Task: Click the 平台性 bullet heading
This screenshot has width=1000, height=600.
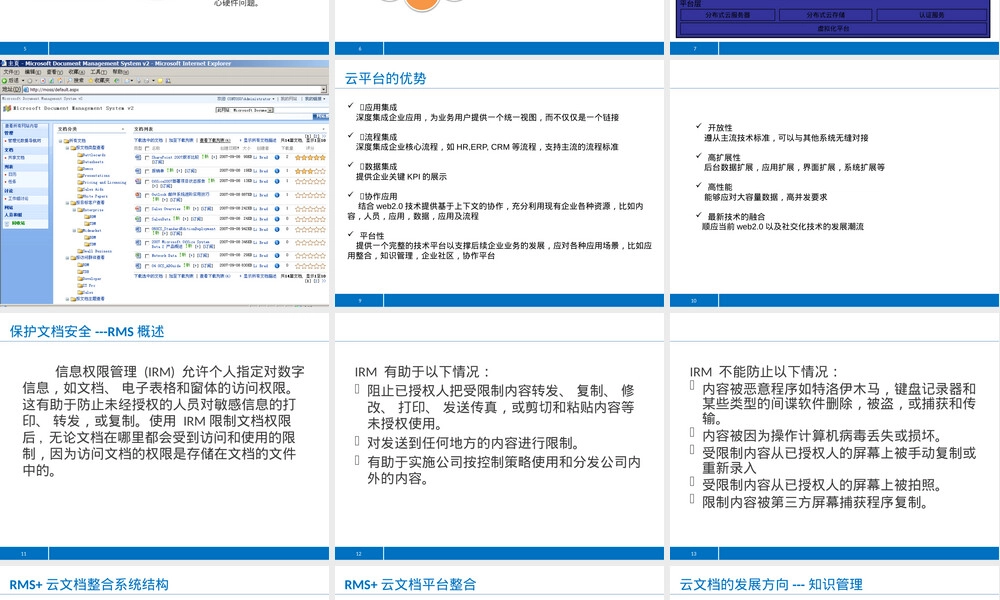Action: [x=372, y=235]
